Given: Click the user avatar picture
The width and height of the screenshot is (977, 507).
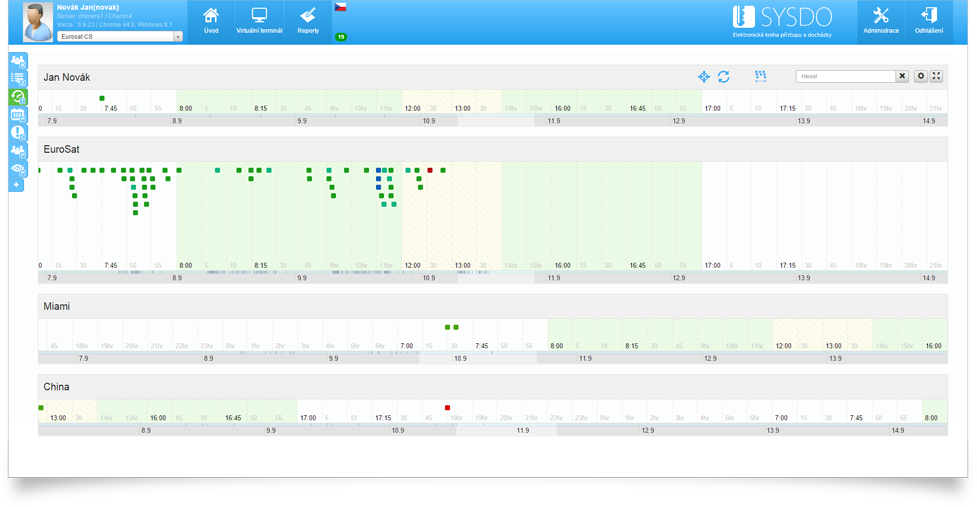Looking at the screenshot, I should coord(38,22).
